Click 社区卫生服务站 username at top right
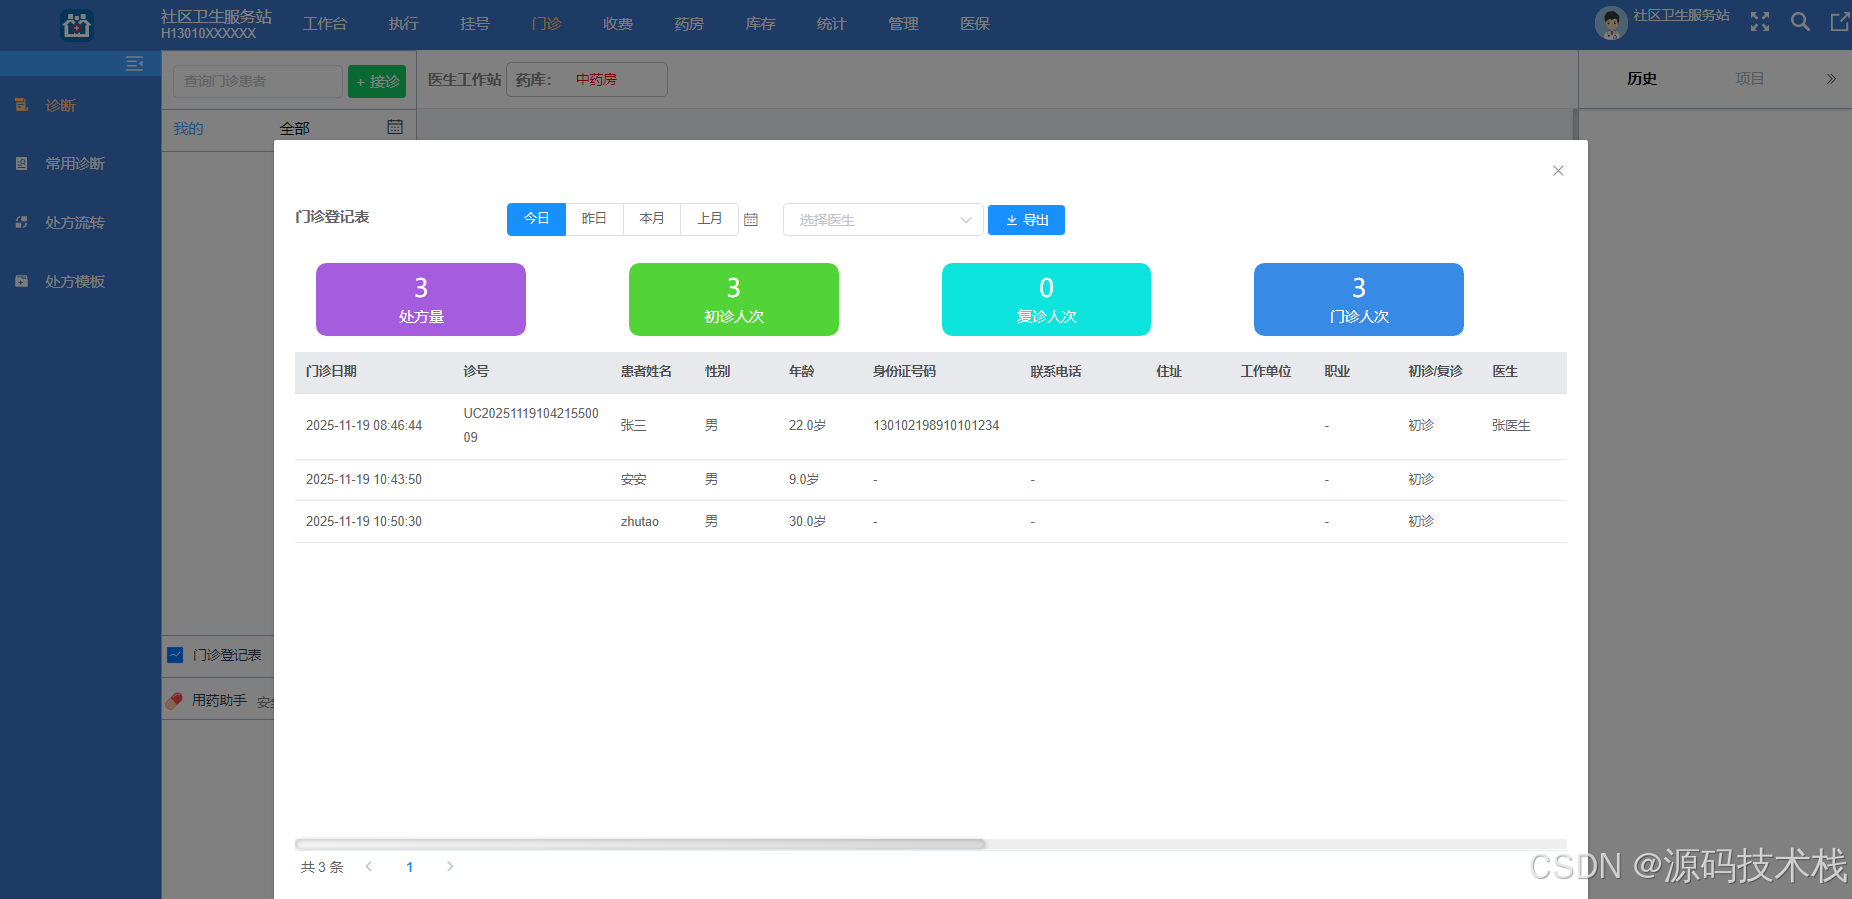 click(1682, 16)
